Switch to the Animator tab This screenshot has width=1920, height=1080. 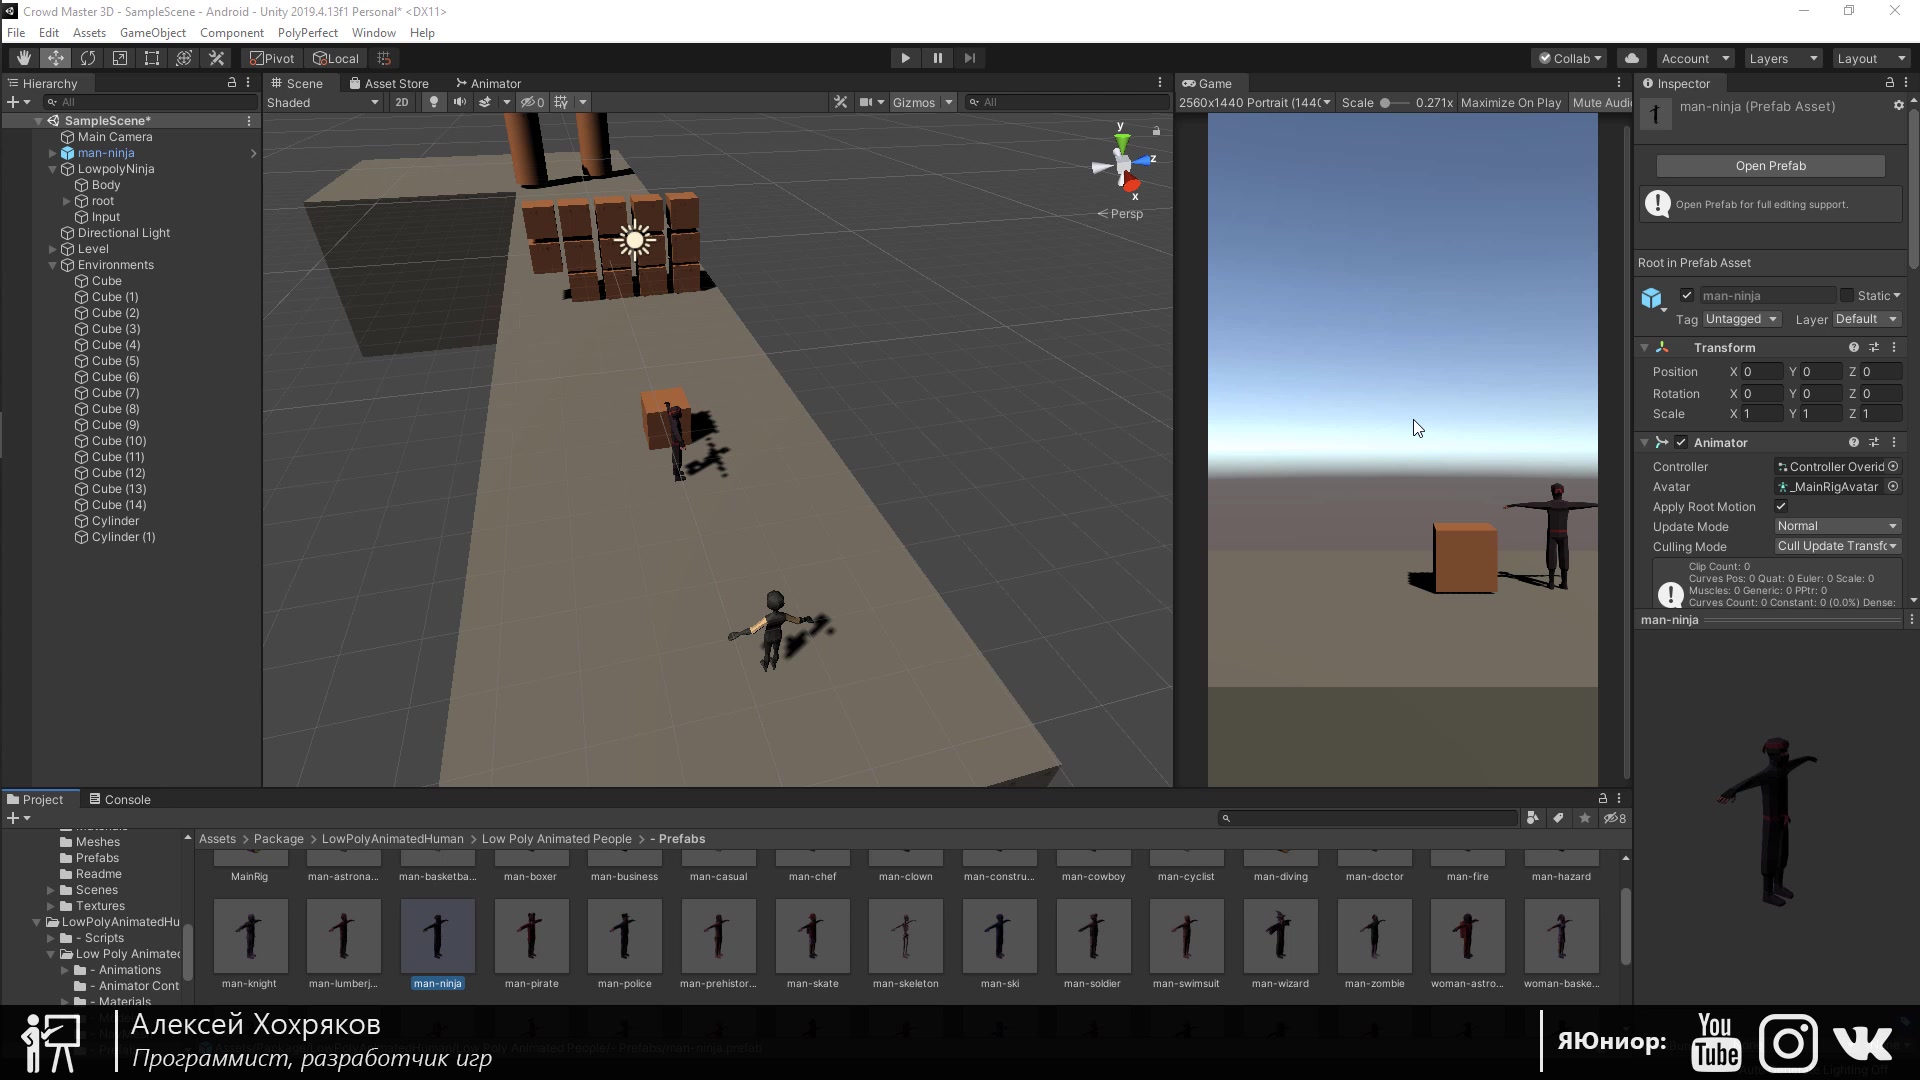(x=489, y=83)
